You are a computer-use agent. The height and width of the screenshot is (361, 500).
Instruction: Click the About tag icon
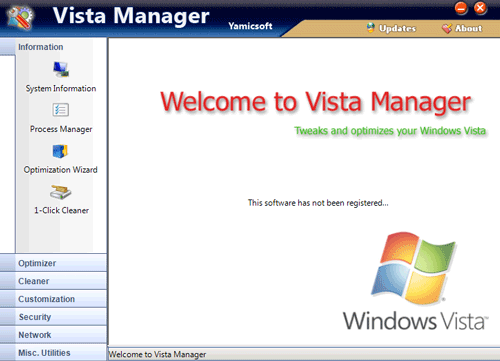click(447, 28)
